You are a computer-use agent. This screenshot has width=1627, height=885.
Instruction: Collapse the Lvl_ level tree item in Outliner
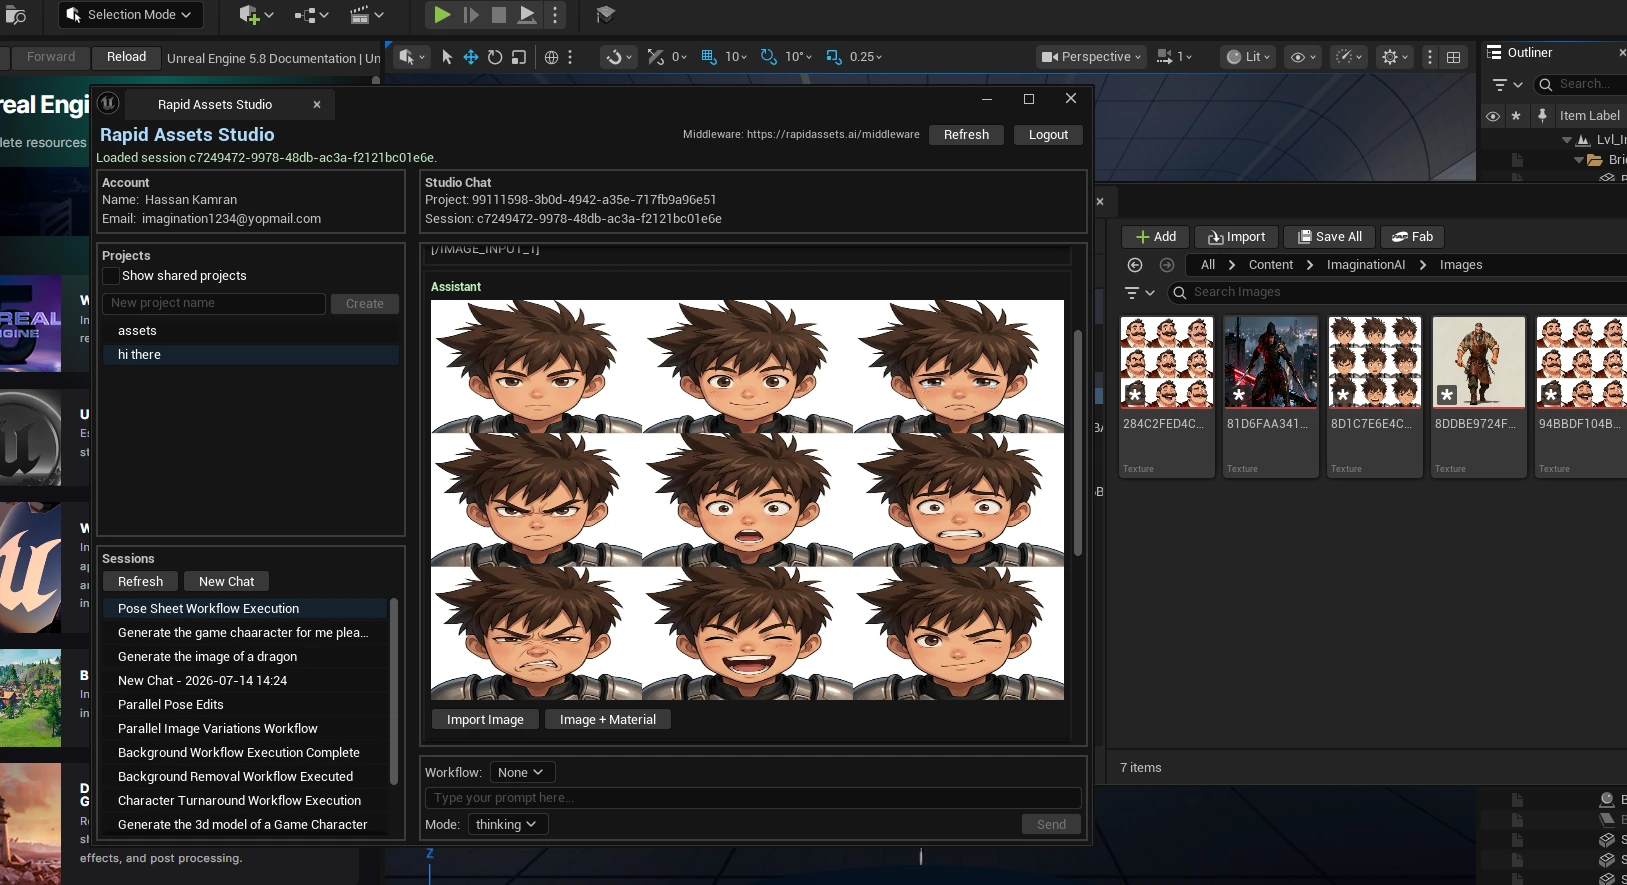1567,140
